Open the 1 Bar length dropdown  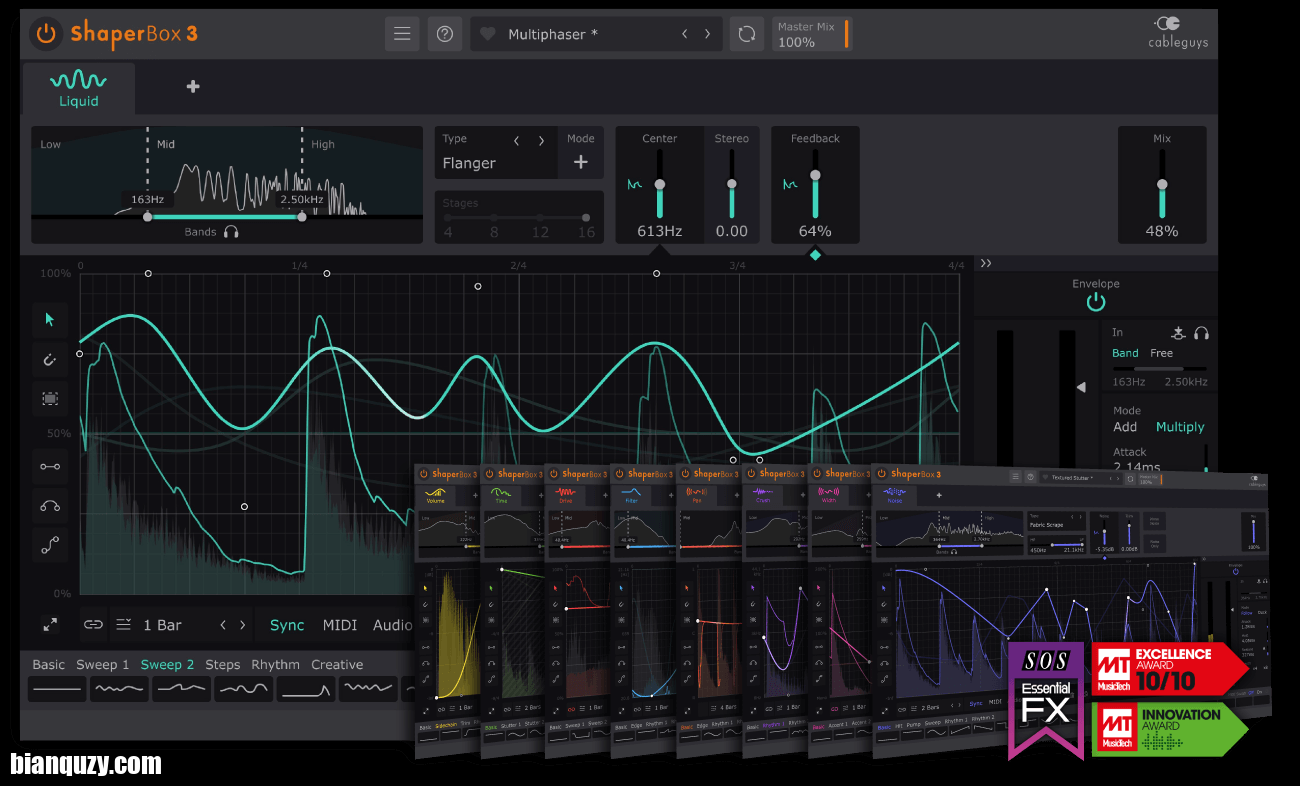pyautogui.click(x=163, y=625)
